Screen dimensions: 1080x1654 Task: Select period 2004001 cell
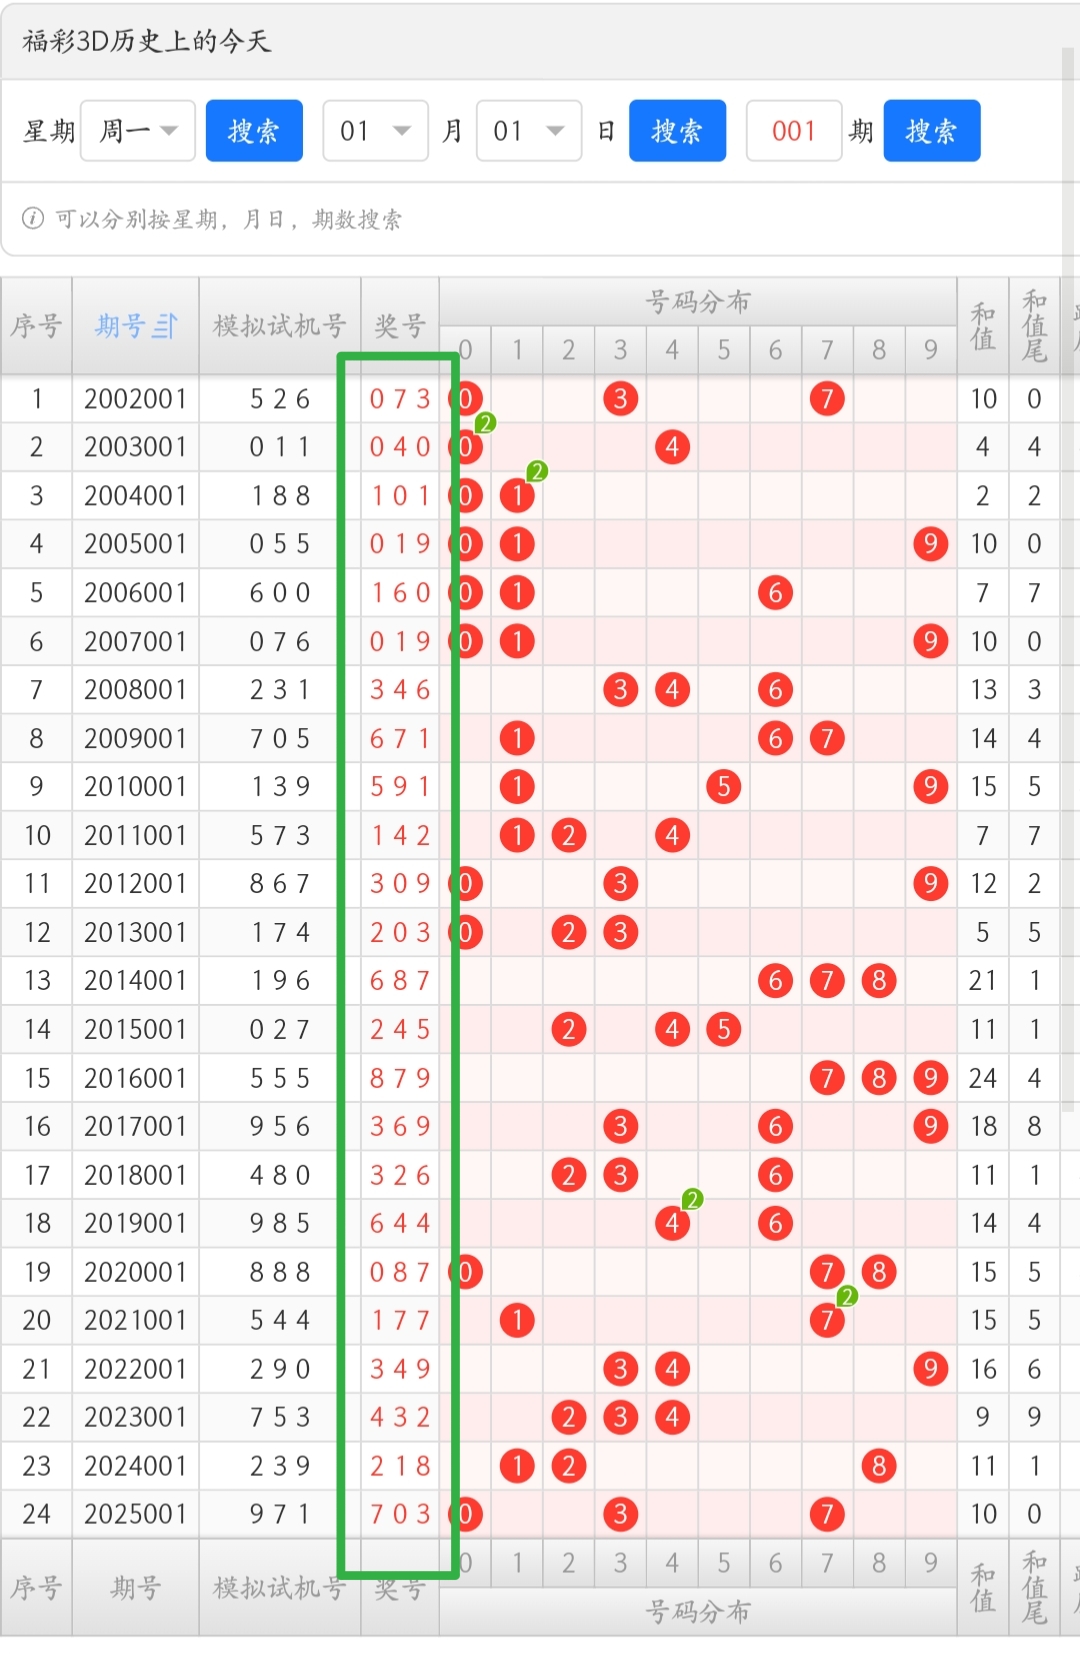pyautogui.click(x=136, y=496)
